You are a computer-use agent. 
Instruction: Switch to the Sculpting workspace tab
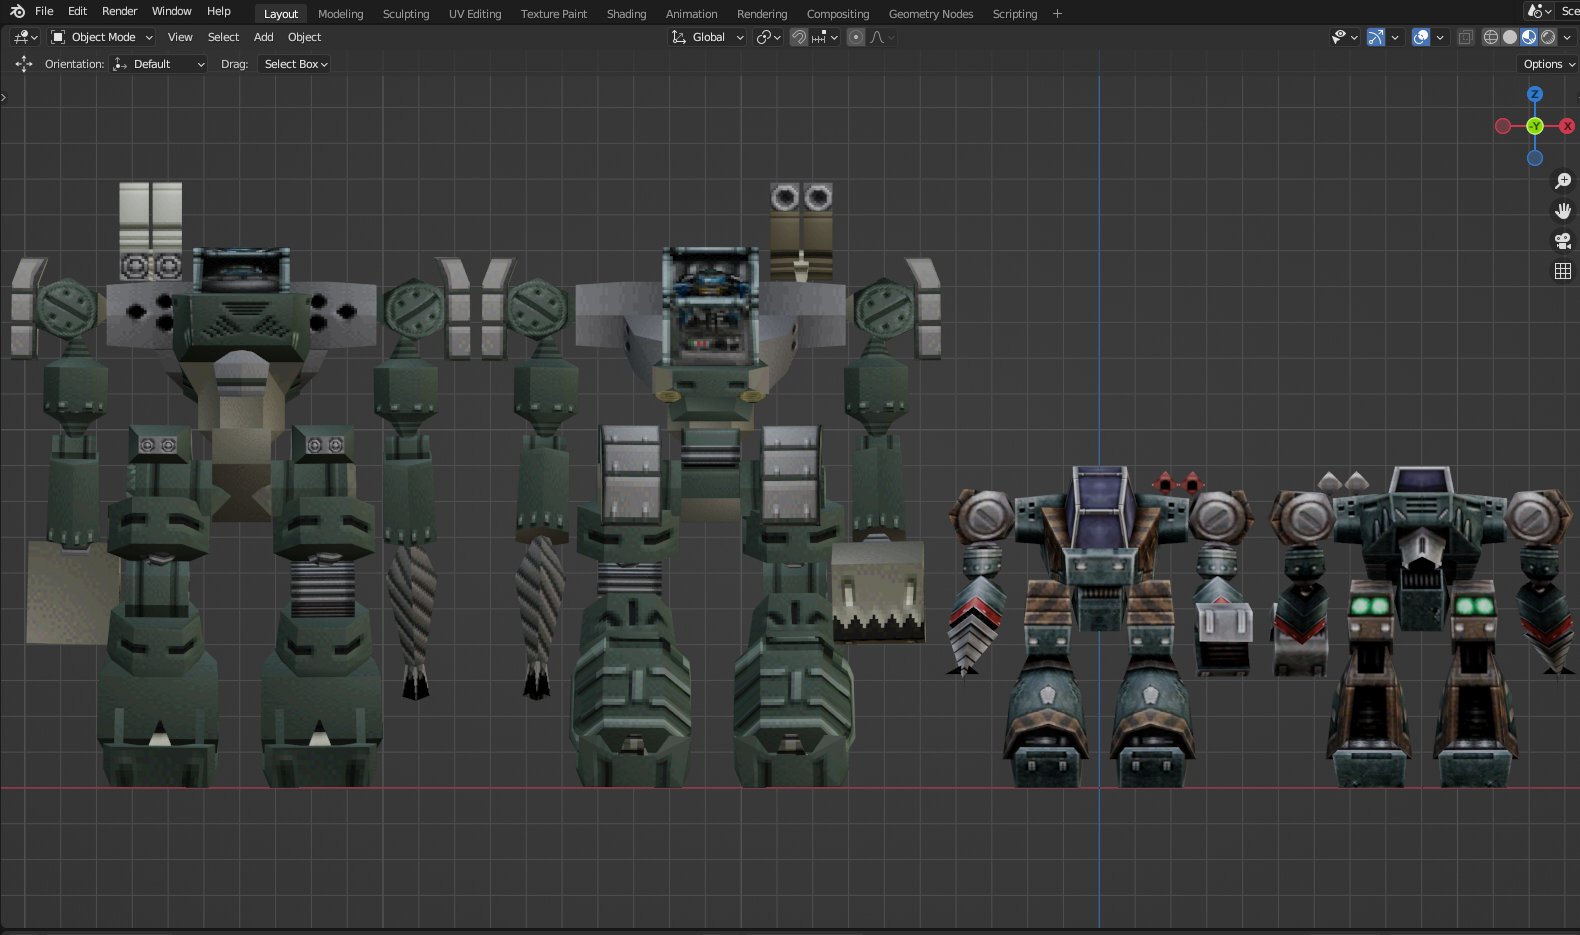pos(406,14)
